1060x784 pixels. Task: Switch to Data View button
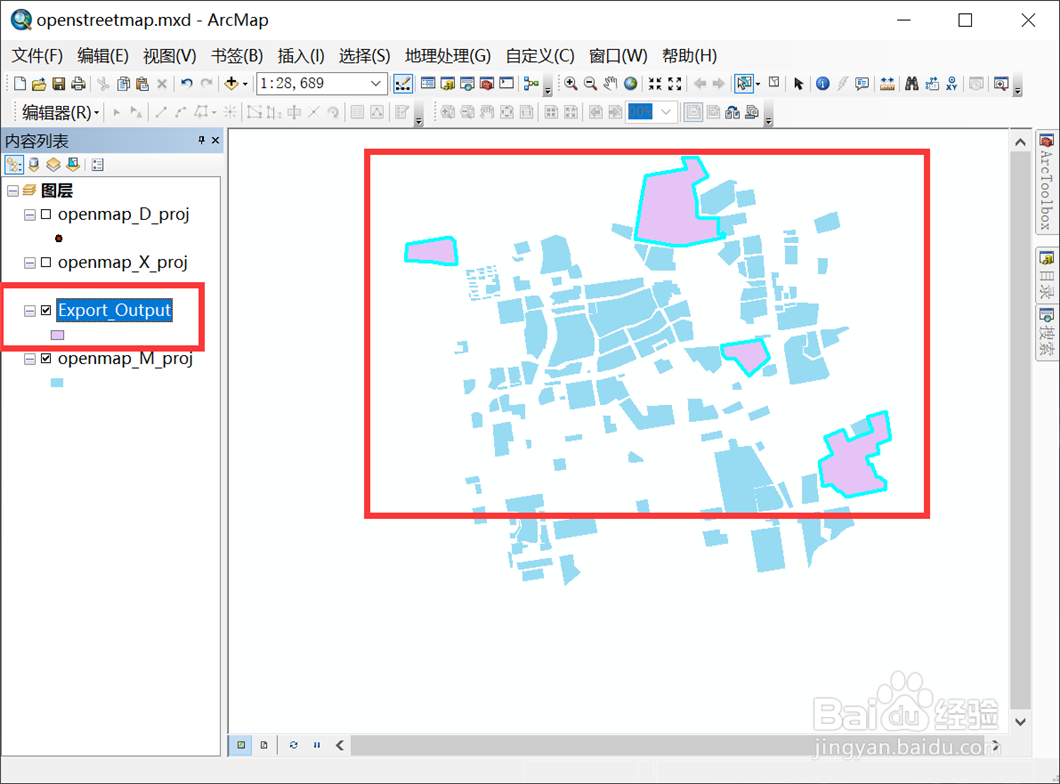point(241,745)
